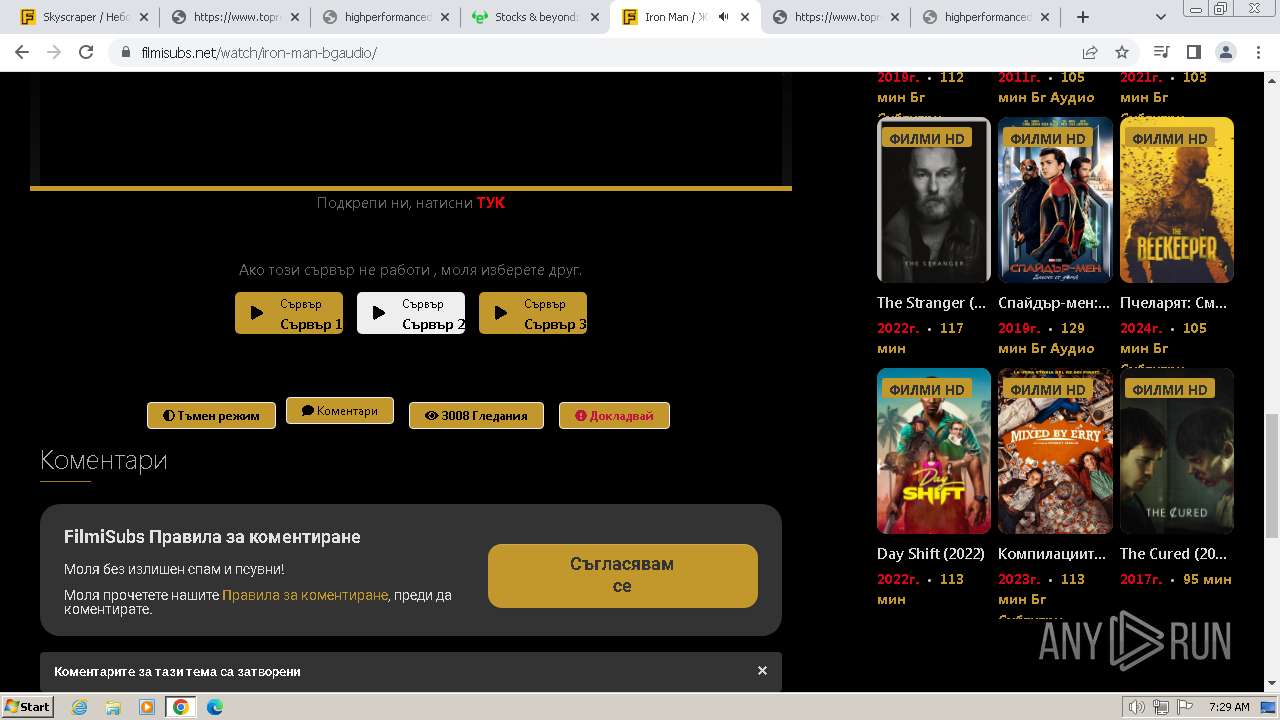Image resolution: width=1280 pixels, height=720 pixels.
Task: Dismiss closed-comments notice with X
Action: 762,671
